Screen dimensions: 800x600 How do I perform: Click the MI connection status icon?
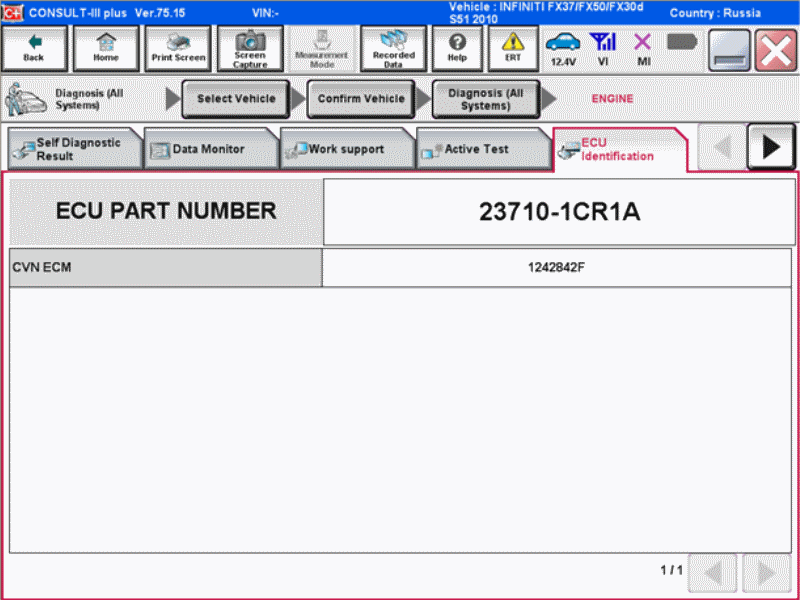coord(643,49)
